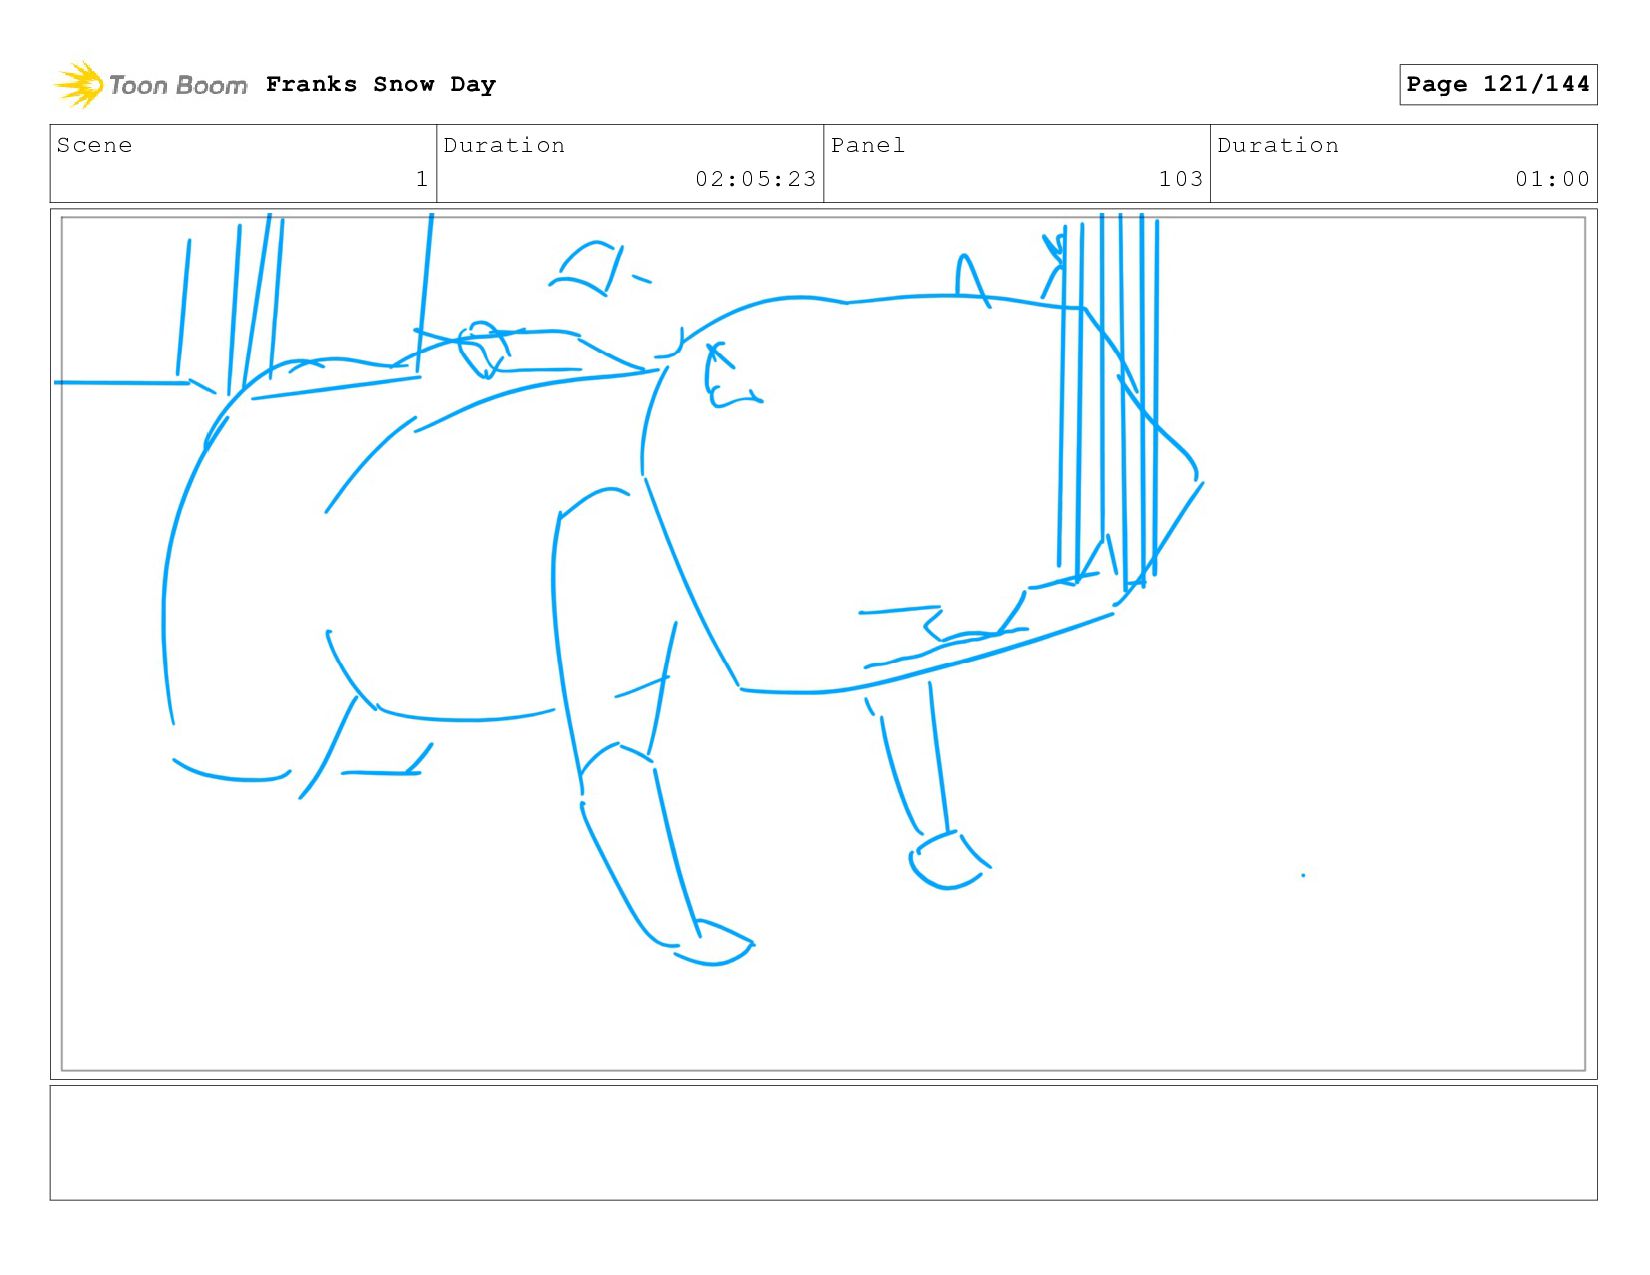This screenshot has width=1650, height=1275.
Task: Click the empty notes box below panel
Action: coord(823,1143)
